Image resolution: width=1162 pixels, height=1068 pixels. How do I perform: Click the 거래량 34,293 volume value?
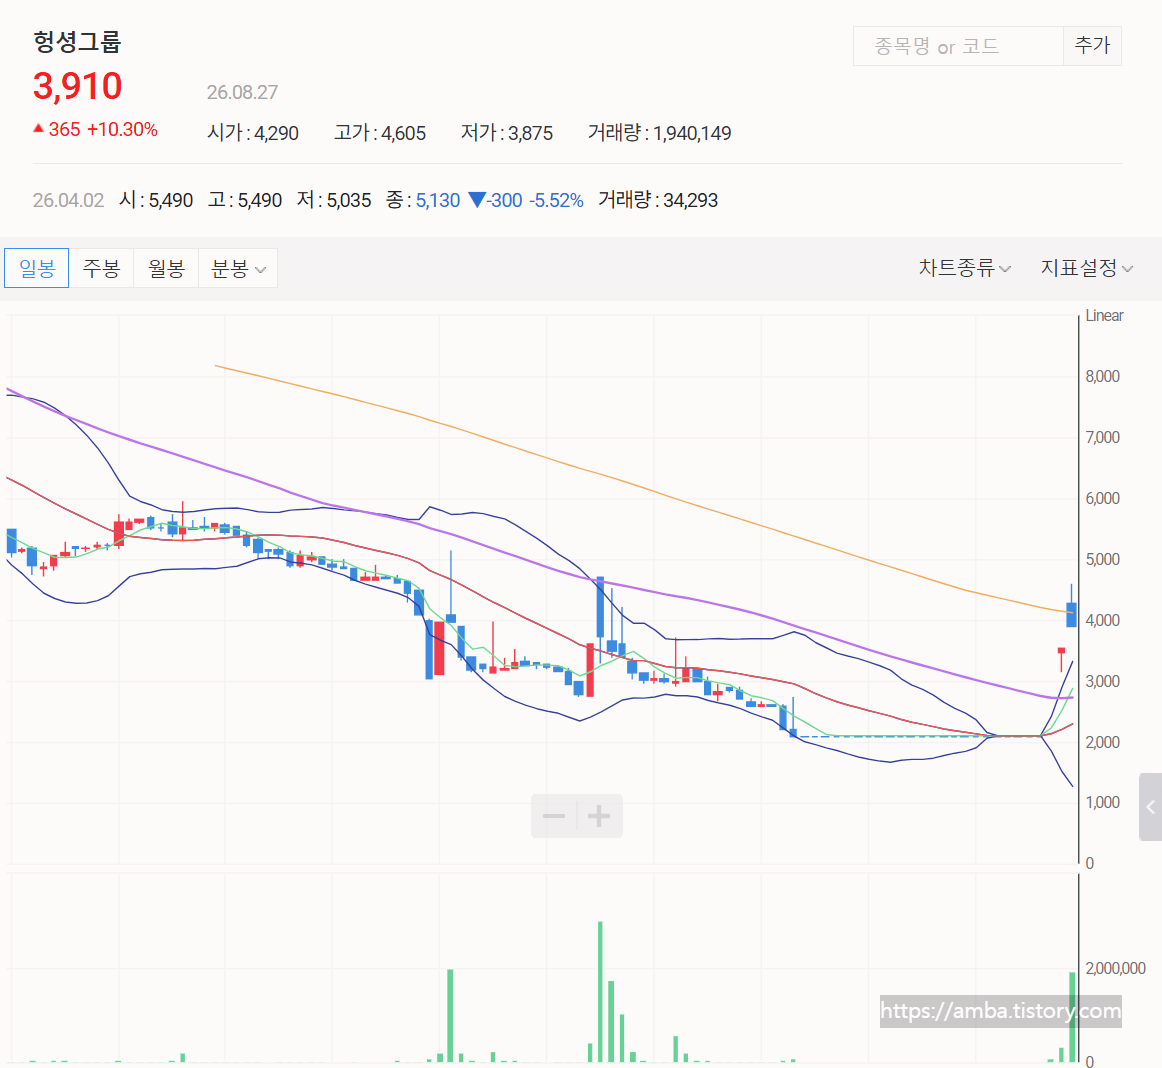(x=658, y=200)
